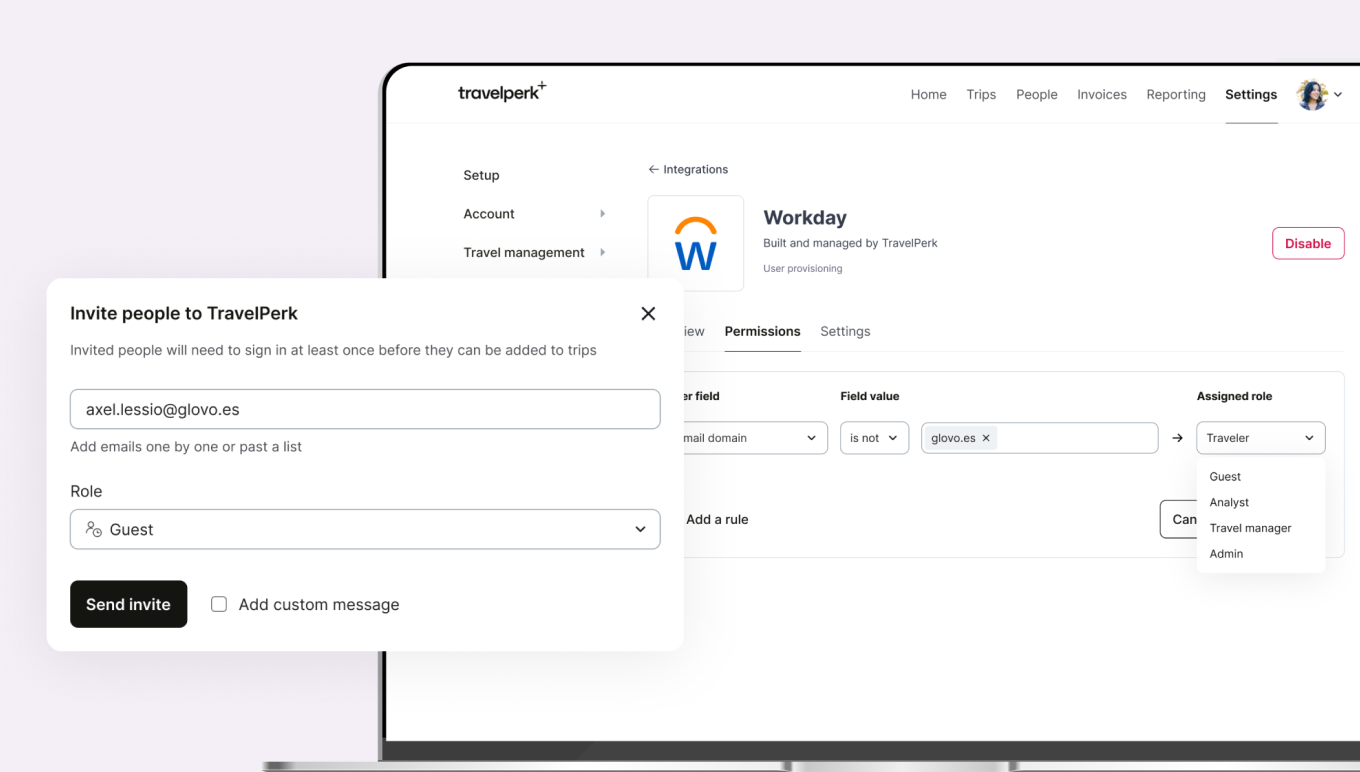The width and height of the screenshot is (1360, 772).
Task: Click the travelperk logo
Action: [x=502, y=92]
